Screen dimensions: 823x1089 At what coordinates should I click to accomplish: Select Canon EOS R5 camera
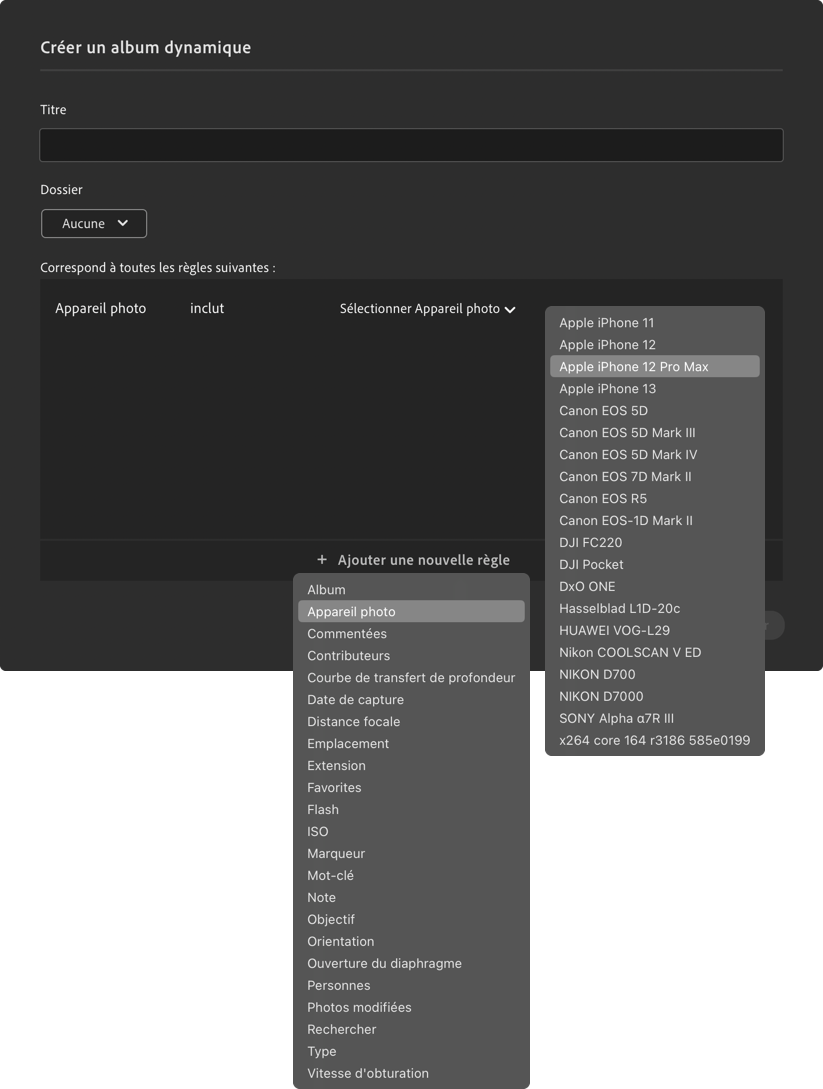655,499
